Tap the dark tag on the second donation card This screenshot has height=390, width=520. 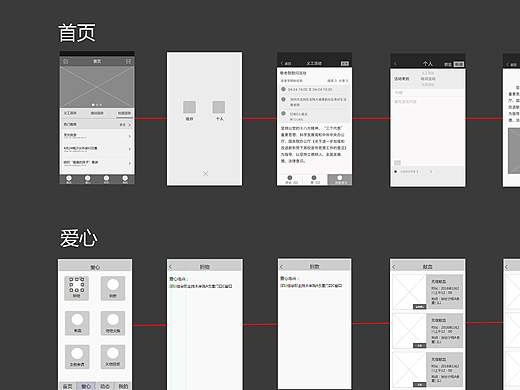(419, 346)
